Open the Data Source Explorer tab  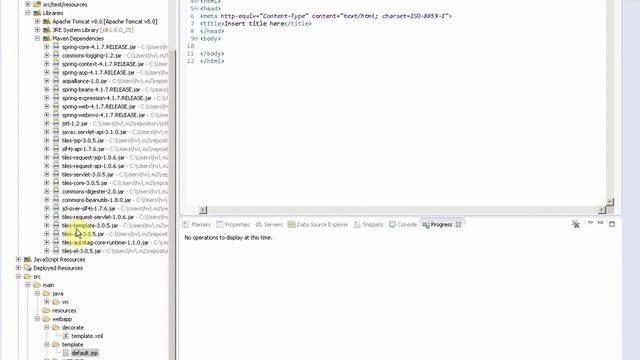coord(318,224)
